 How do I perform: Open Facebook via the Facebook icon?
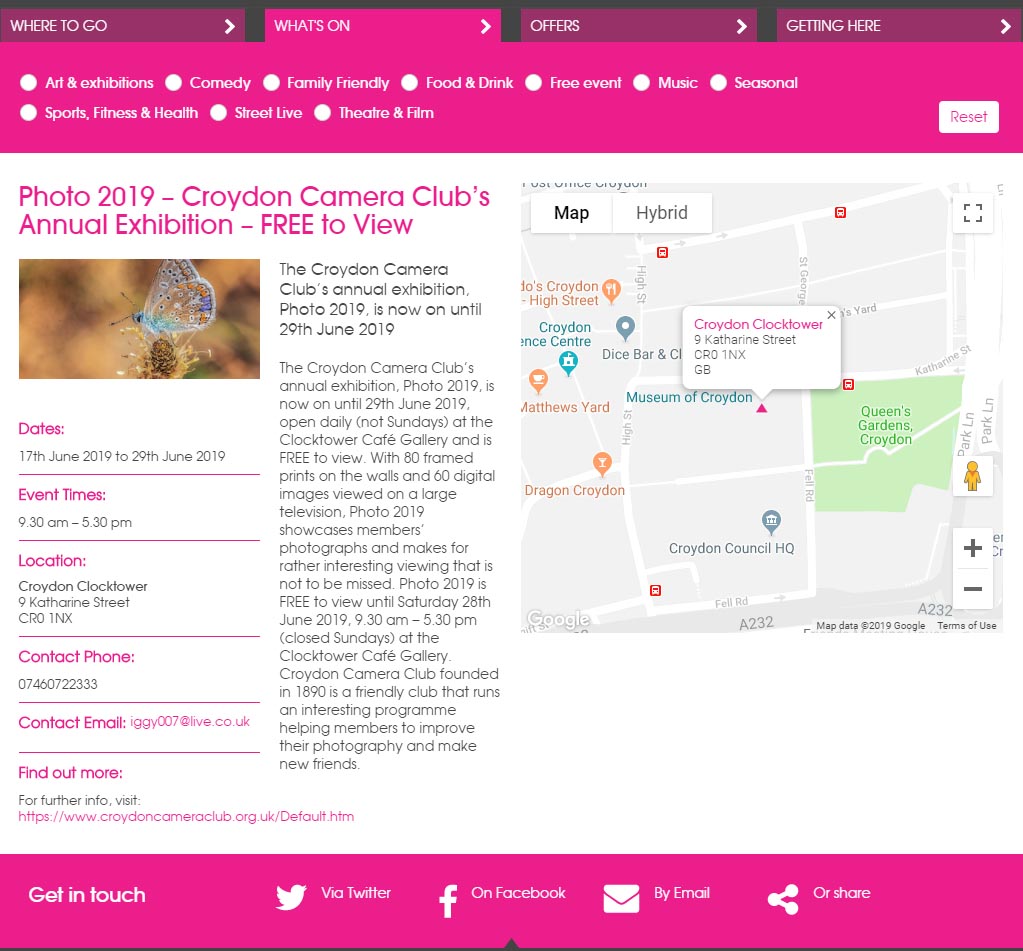tap(448, 899)
